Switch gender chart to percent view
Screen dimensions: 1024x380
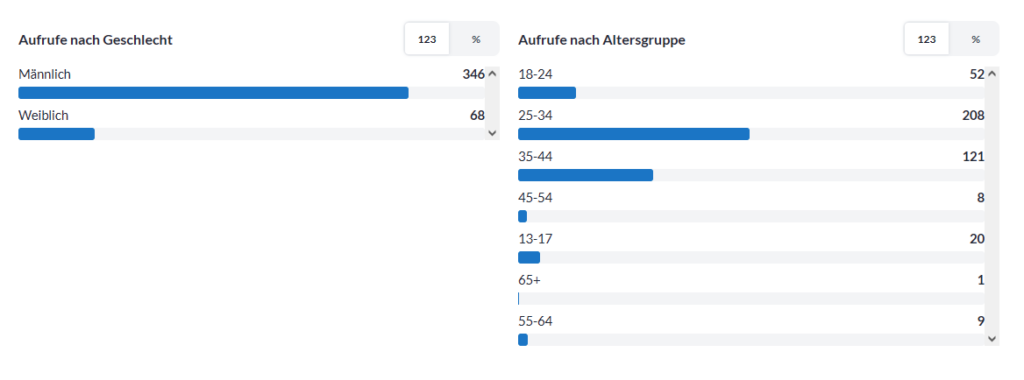pyautogui.click(x=475, y=39)
